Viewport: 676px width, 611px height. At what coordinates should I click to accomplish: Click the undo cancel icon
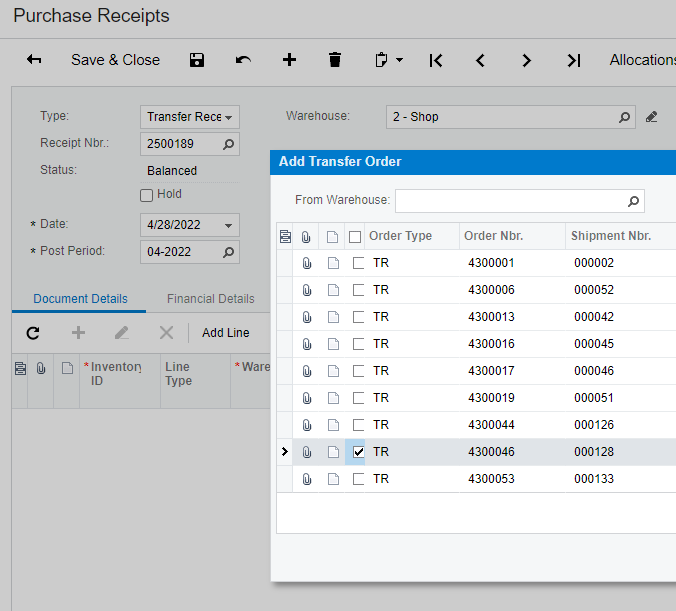pyautogui.click(x=243, y=60)
